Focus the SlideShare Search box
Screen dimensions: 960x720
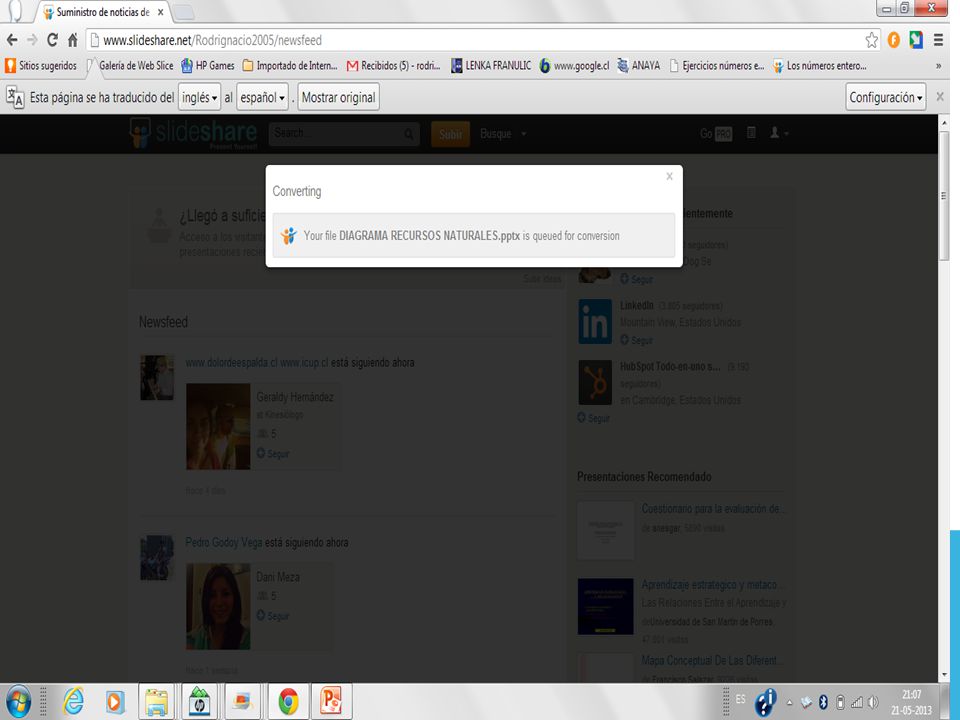pos(337,133)
